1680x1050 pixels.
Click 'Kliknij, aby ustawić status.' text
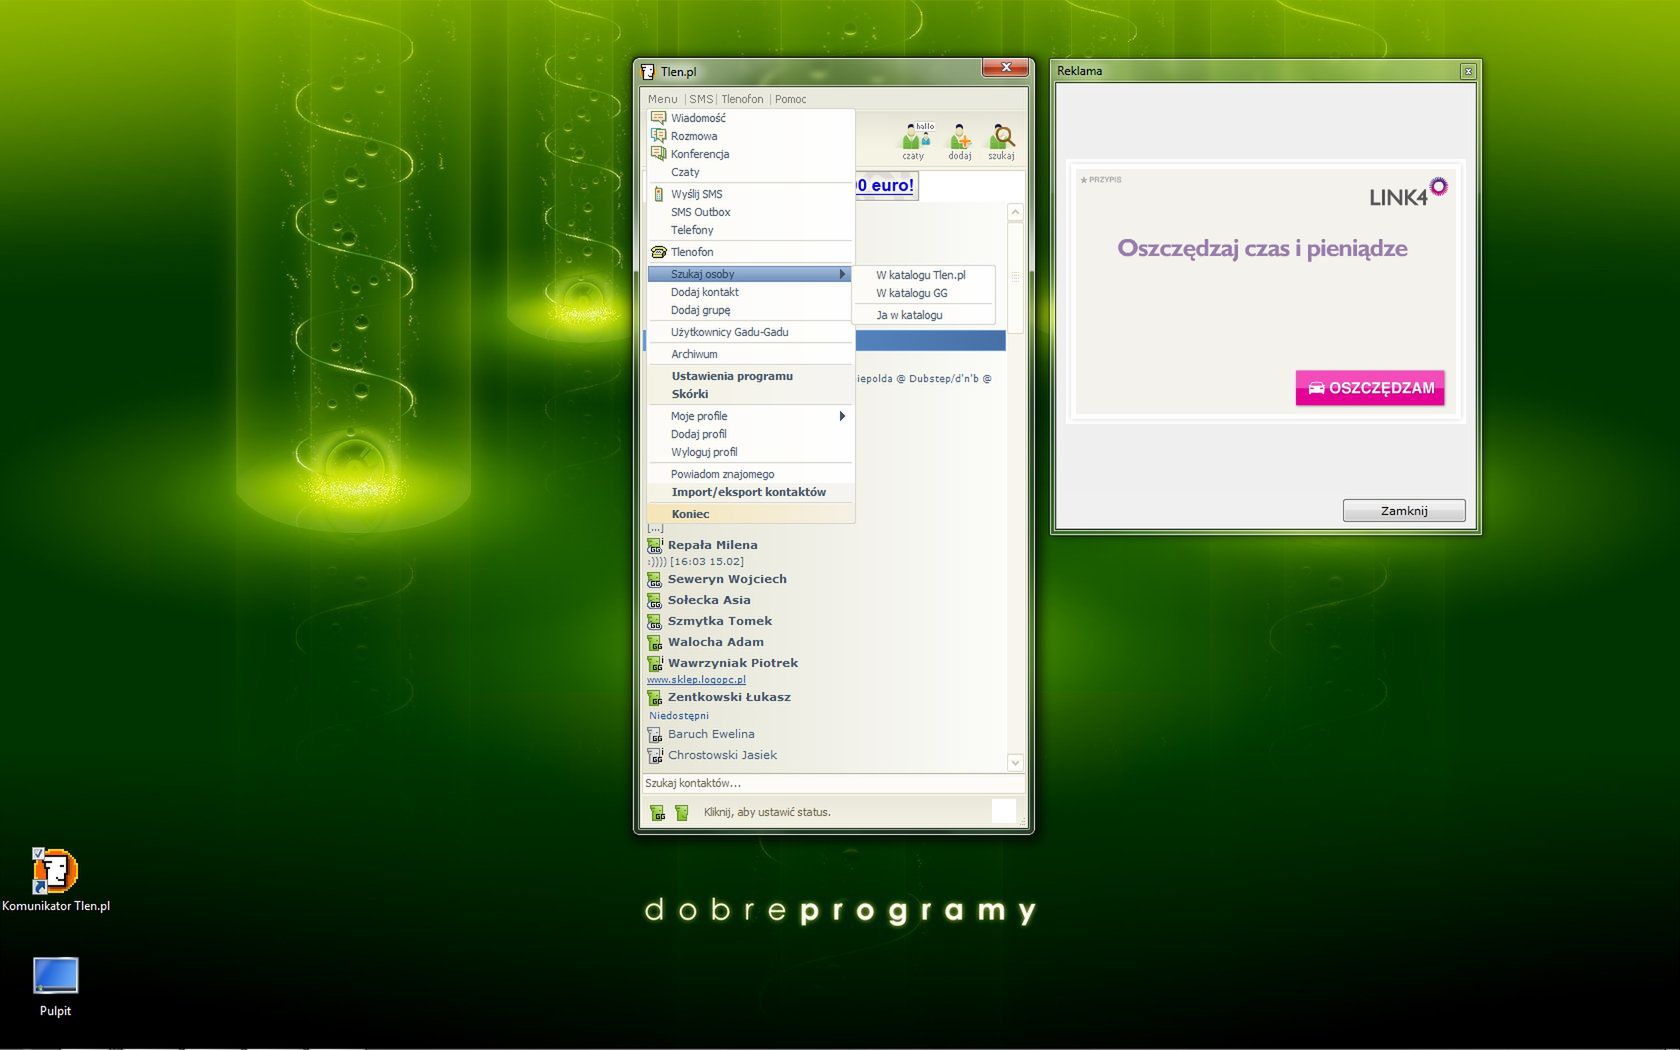tap(767, 812)
